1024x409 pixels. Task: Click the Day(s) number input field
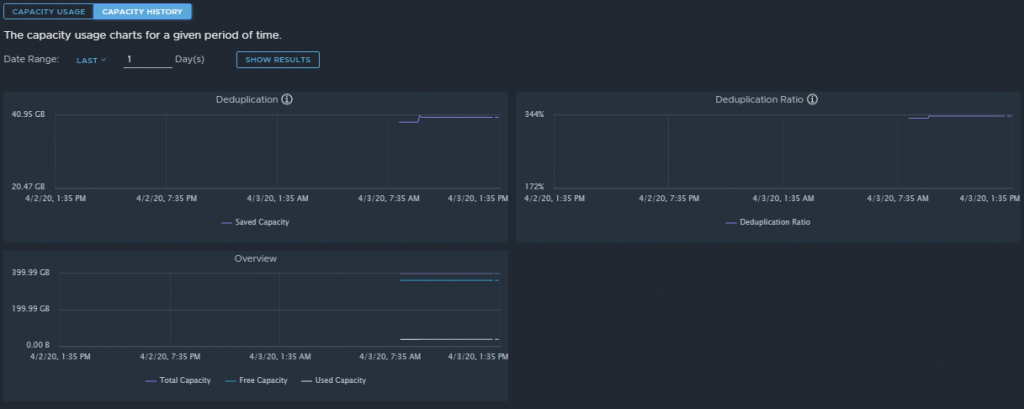[x=148, y=59]
